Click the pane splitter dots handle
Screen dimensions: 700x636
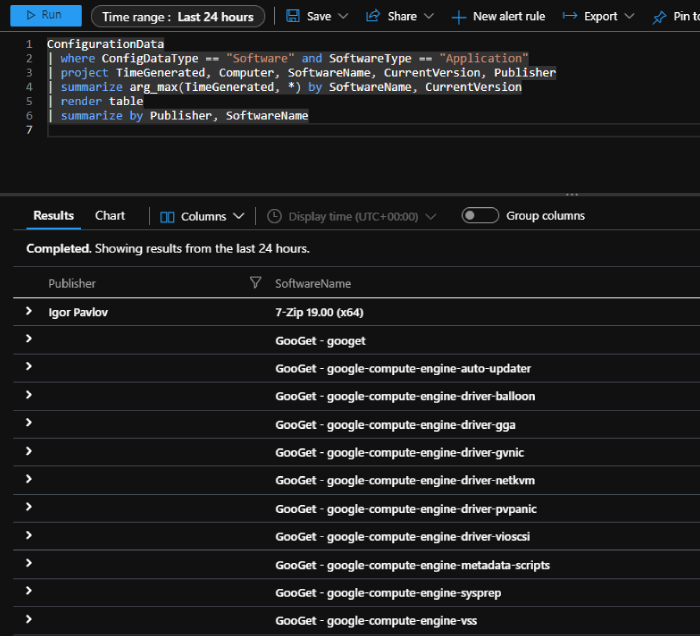(572, 195)
